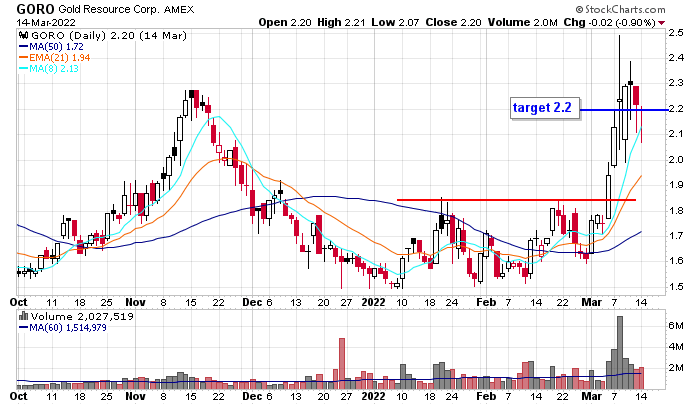The image size is (700, 405).
Task: Click the GORO ticker symbol title
Action: [35, 9]
